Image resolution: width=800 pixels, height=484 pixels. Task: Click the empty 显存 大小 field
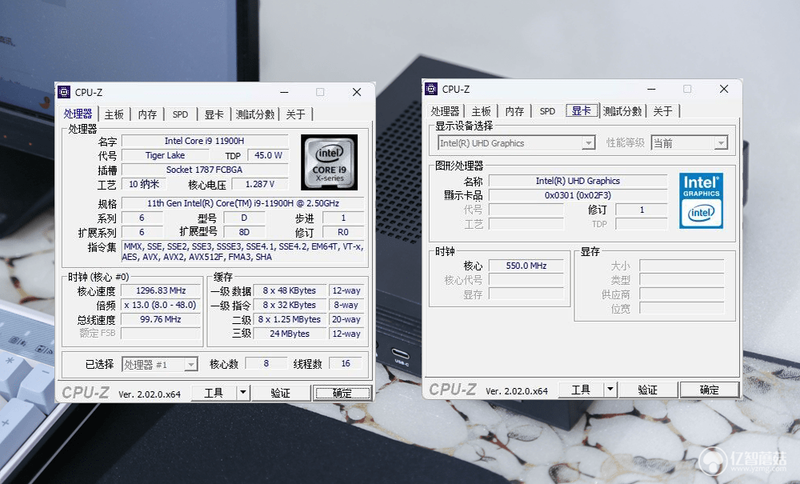click(x=682, y=266)
